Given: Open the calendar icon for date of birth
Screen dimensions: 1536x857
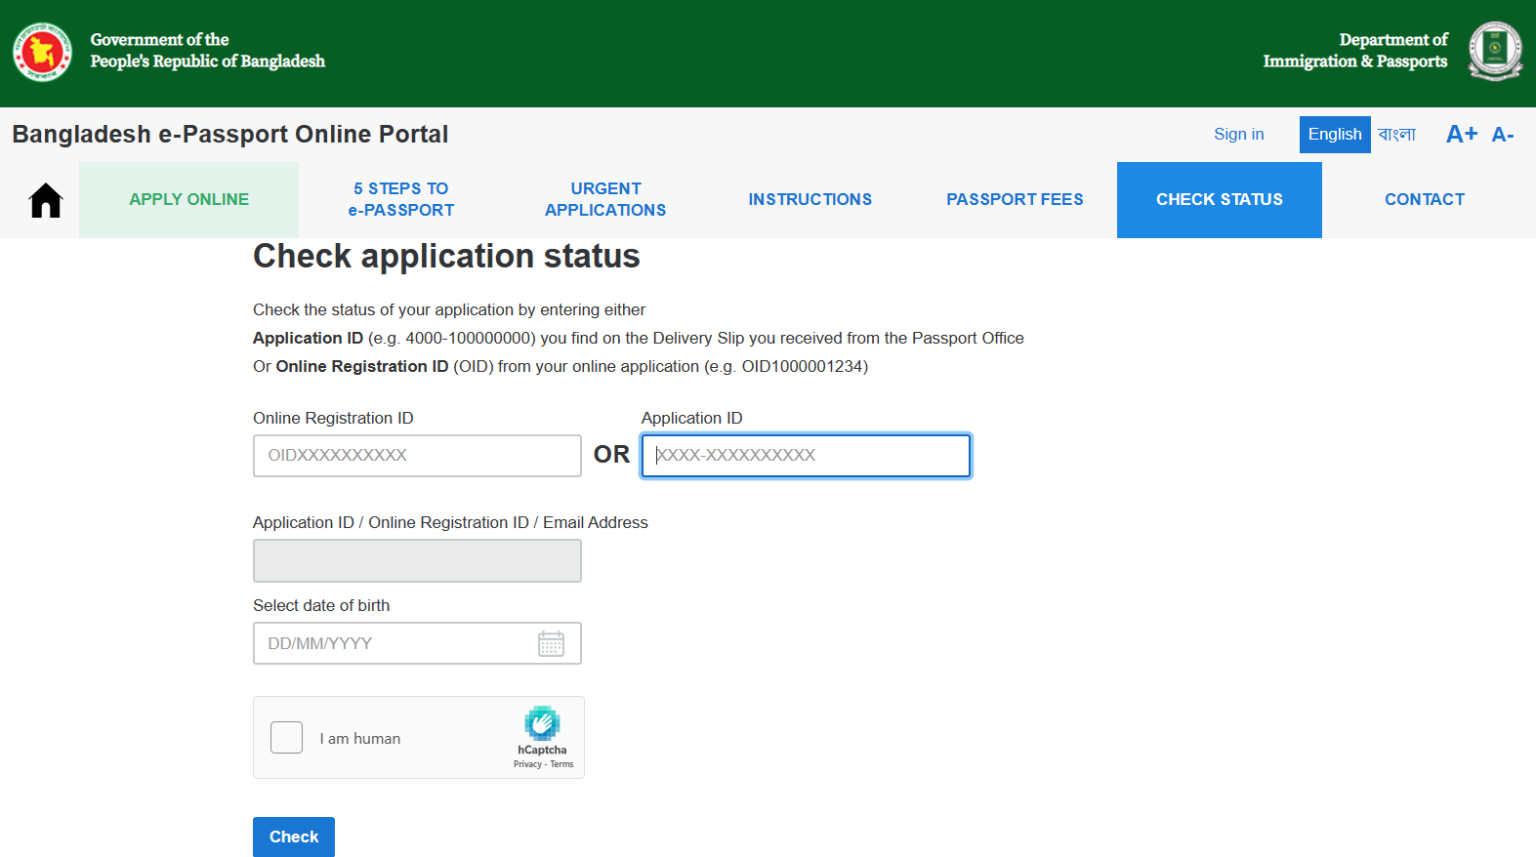Looking at the screenshot, I should point(551,643).
